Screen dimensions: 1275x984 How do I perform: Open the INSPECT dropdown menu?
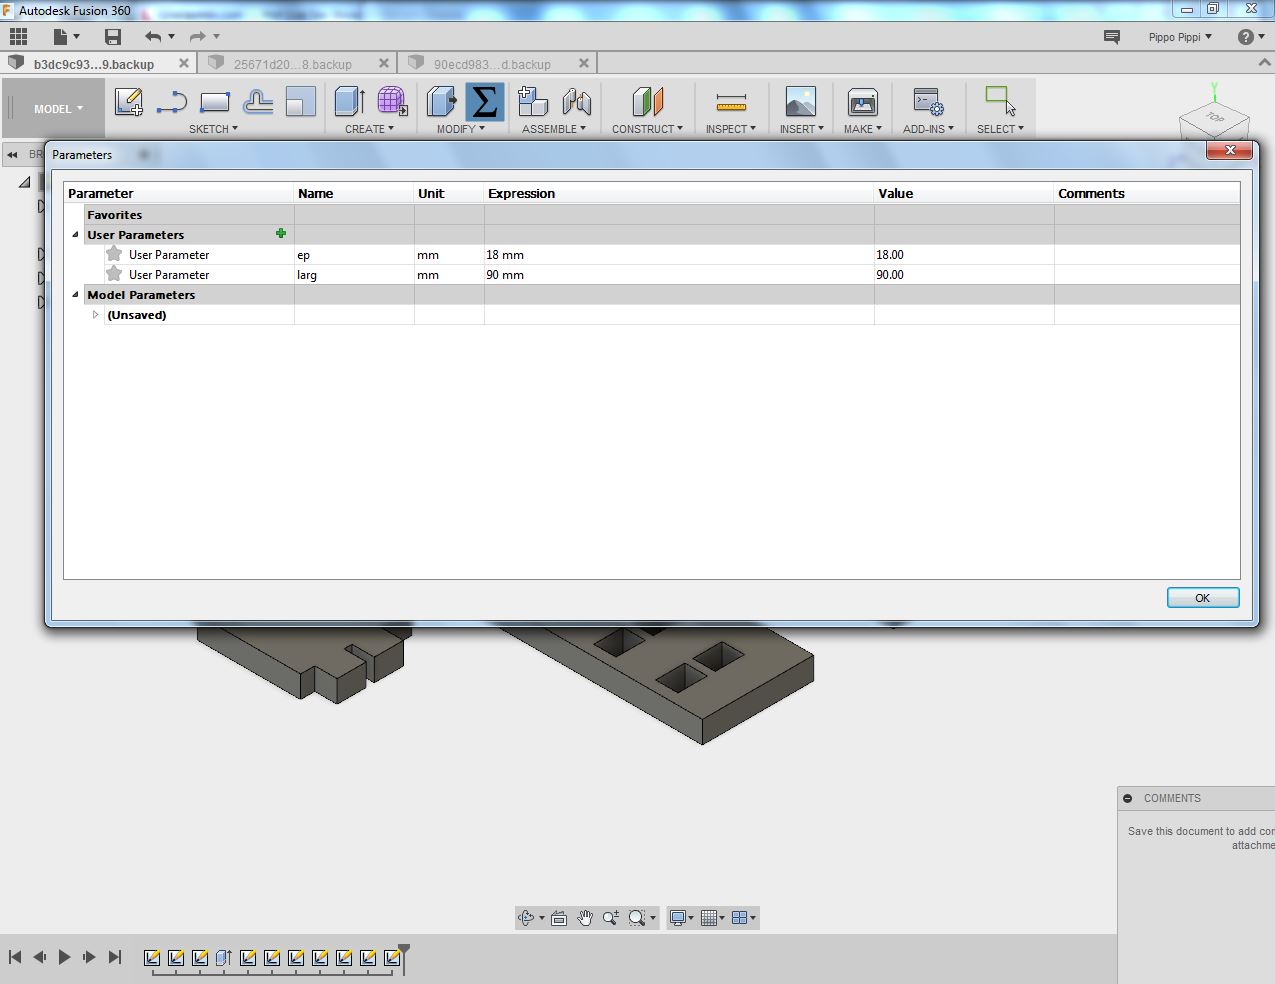(730, 129)
